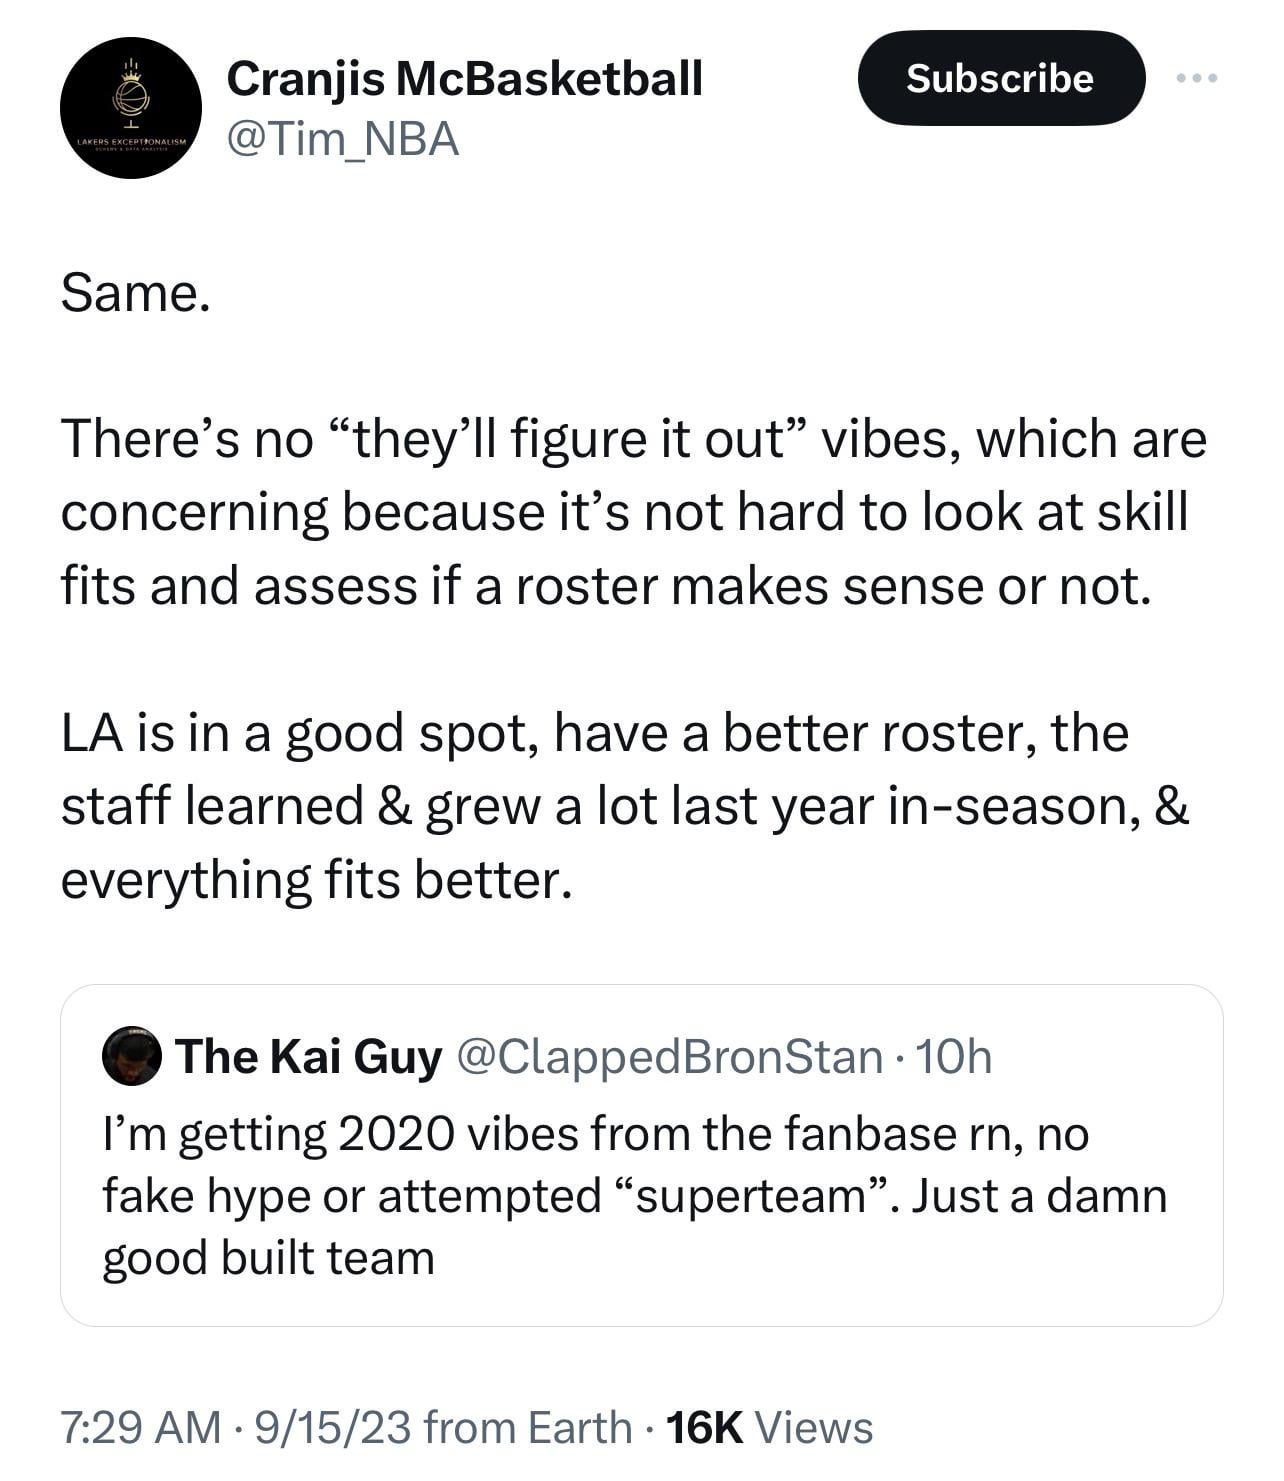Click the text "everything fits better."
Image resolution: width=1284 pixels, height=1481 pixels.
(x=317, y=879)
